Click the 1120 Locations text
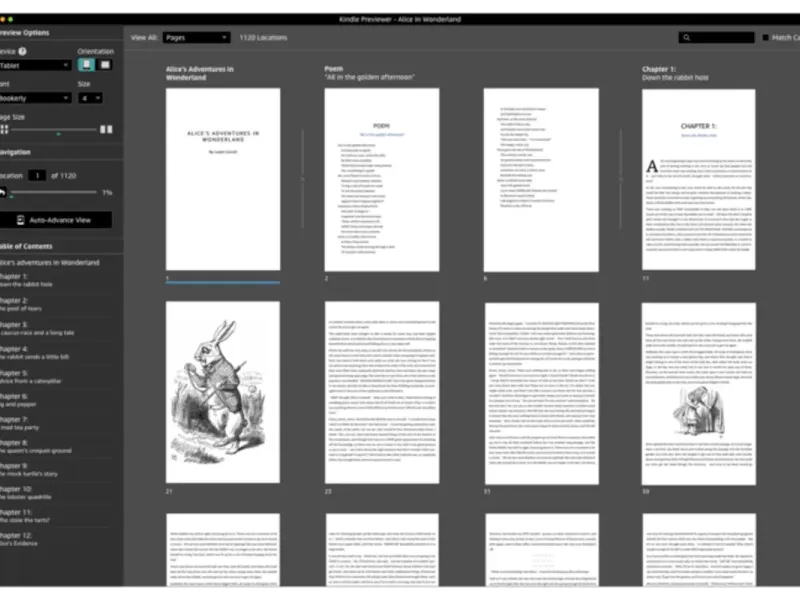This screenshot has height=600, width=800. [263, 37]
